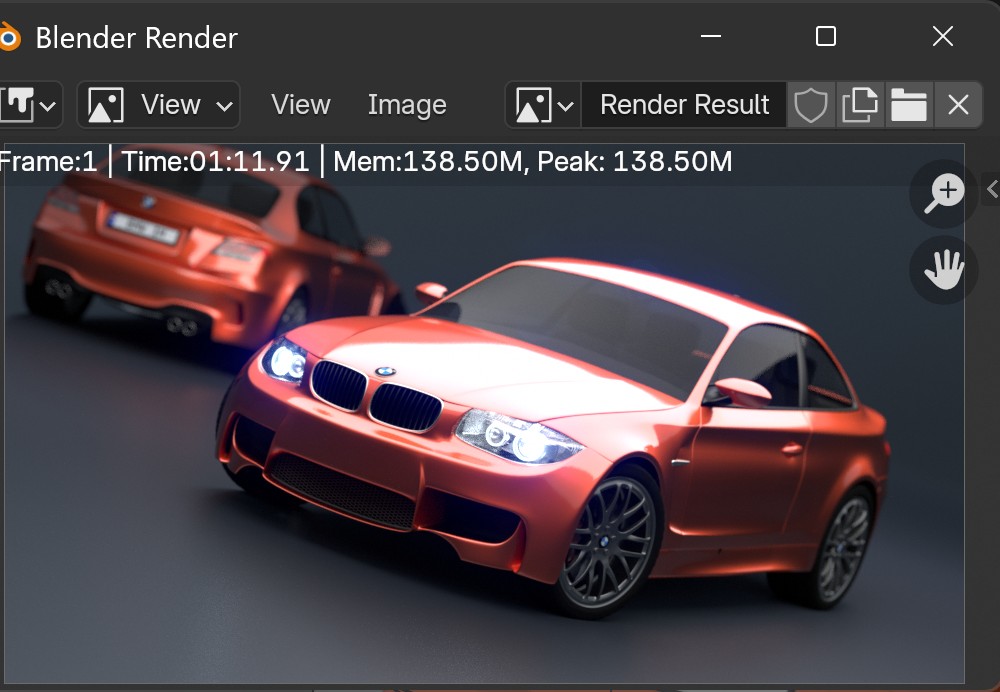The image size is (1000, 692).
Task: Click the front car's hood emblem
Action: click(385, 372)
